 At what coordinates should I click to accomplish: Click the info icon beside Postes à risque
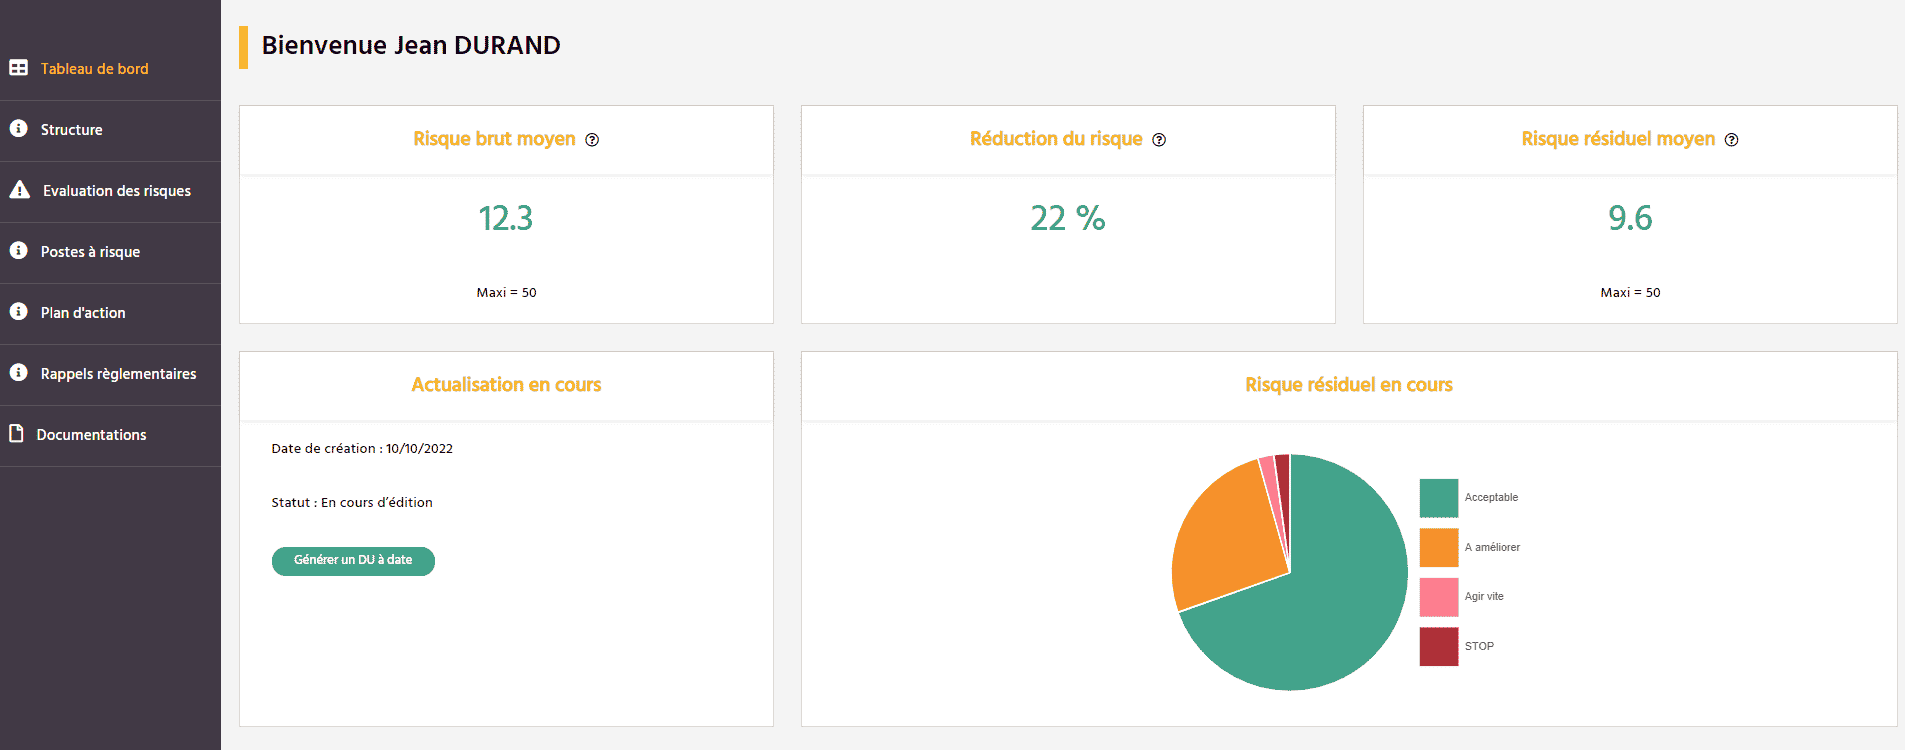pos(18,251)
